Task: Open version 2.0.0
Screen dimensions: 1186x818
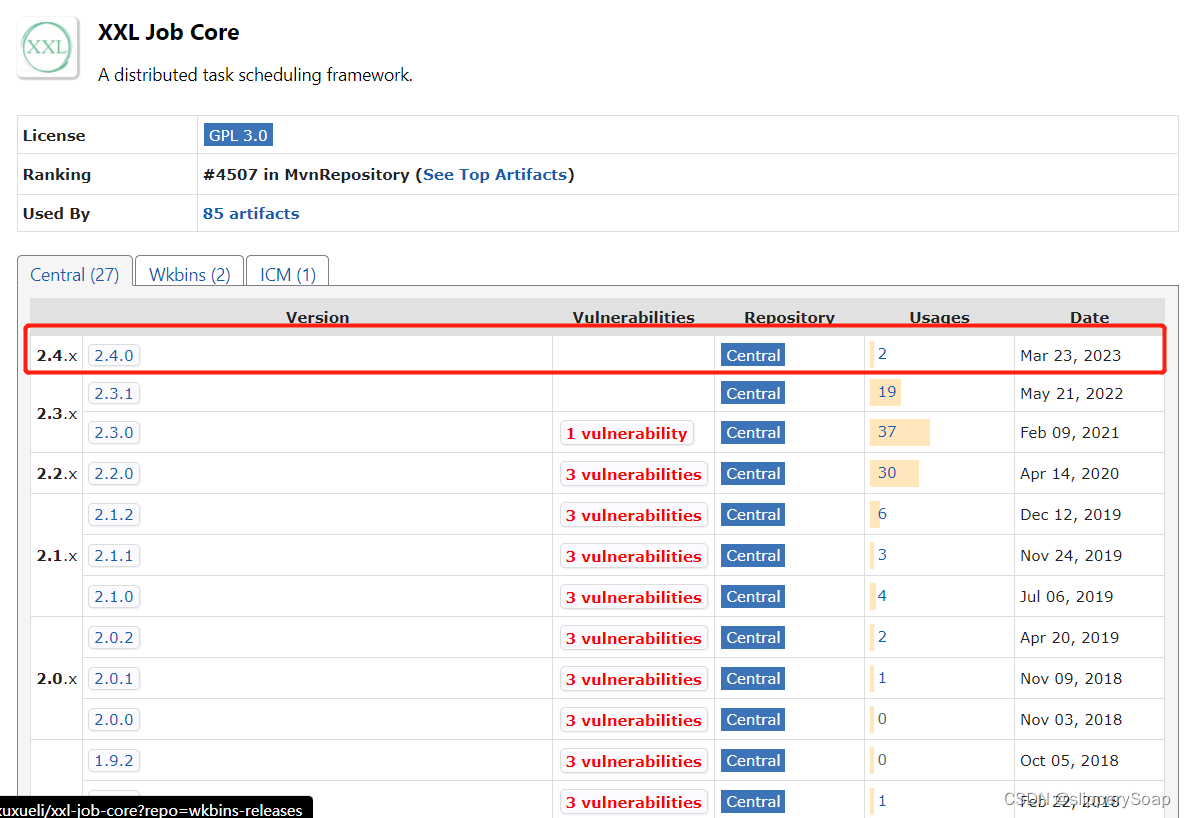Action: coord(114,720)
